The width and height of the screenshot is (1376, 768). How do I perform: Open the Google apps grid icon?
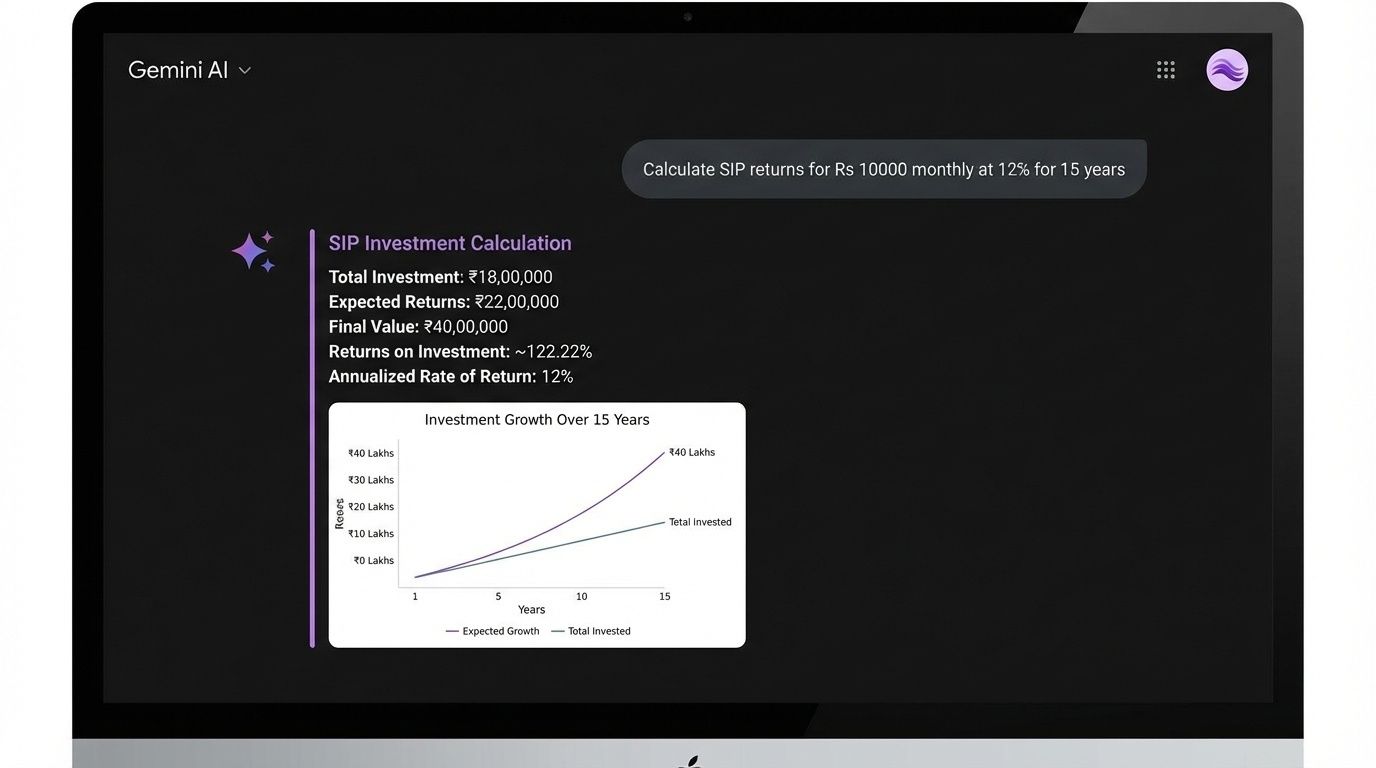tap(1165, 69)
